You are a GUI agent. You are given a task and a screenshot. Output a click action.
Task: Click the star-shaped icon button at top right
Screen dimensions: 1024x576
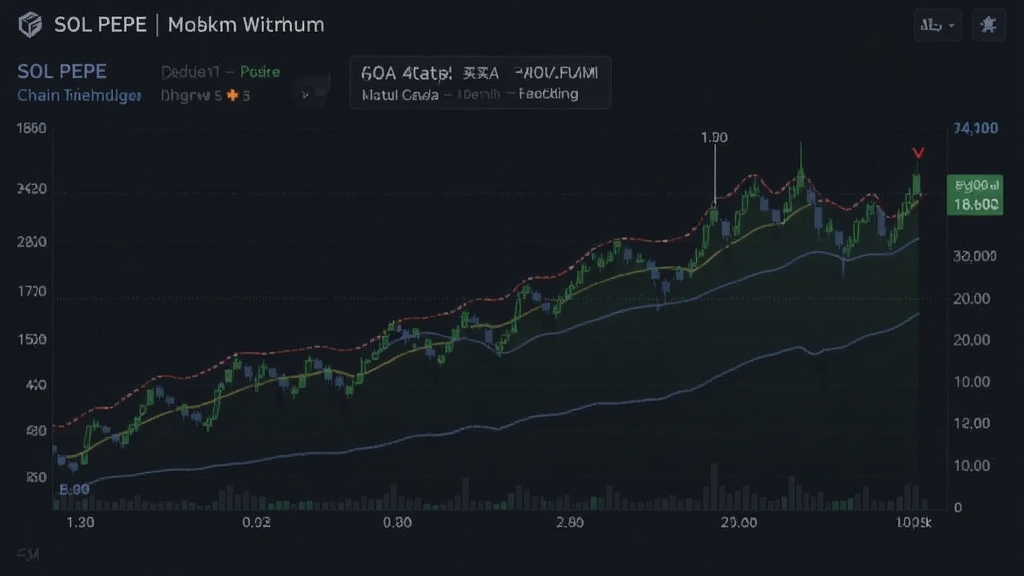988,25
